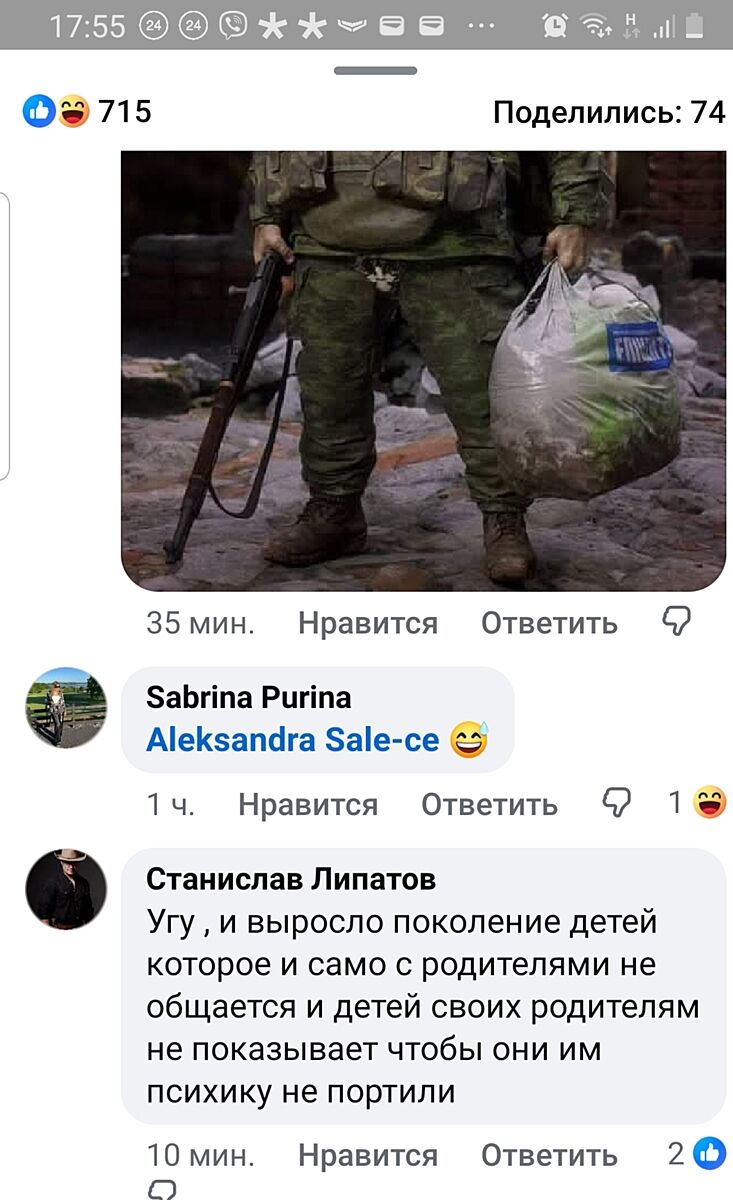
Task: Open the Станислав Липатов commenter name
Action: coord(291,879)
